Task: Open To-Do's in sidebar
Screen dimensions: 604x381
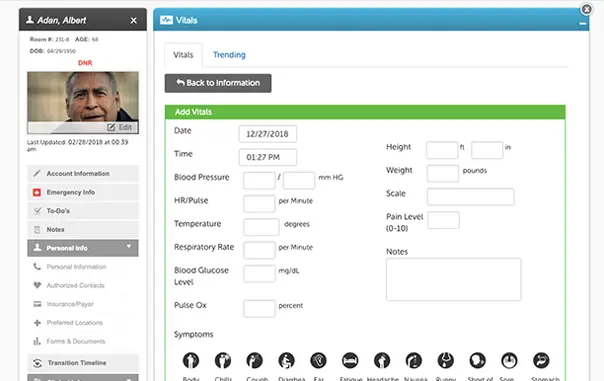Action: [83, 211]
